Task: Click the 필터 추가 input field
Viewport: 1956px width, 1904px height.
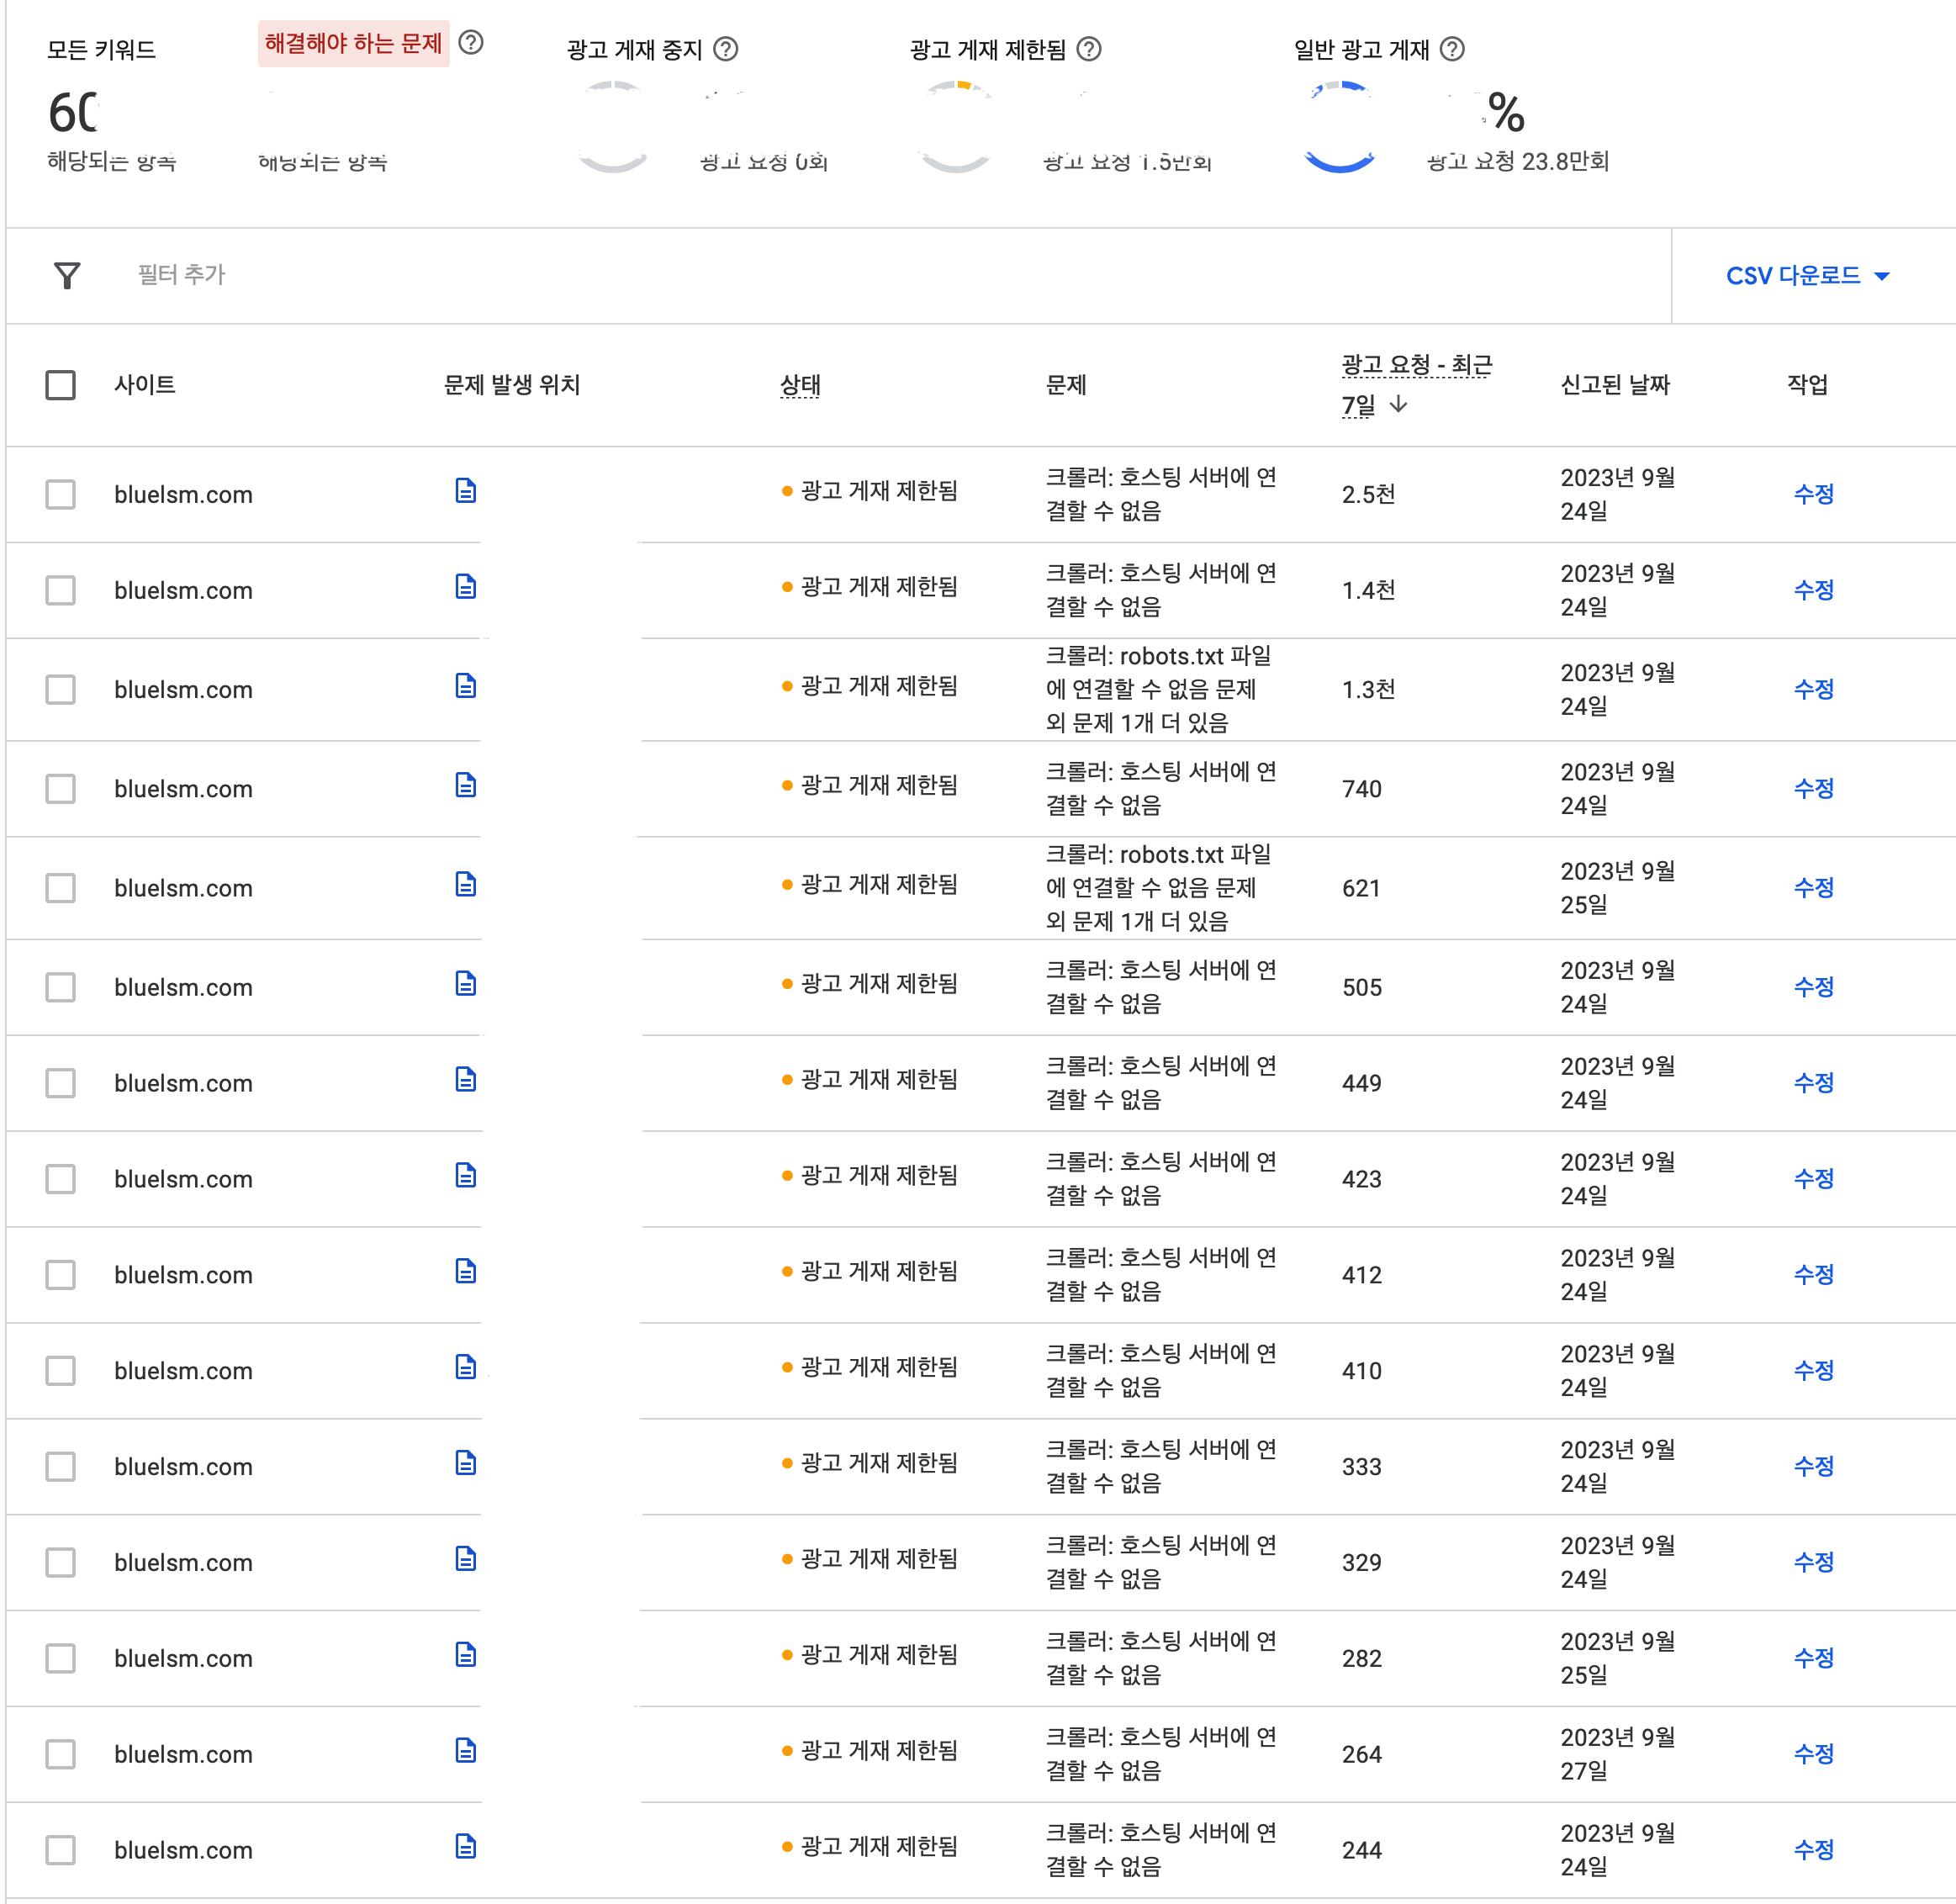Action: point(181,275)
